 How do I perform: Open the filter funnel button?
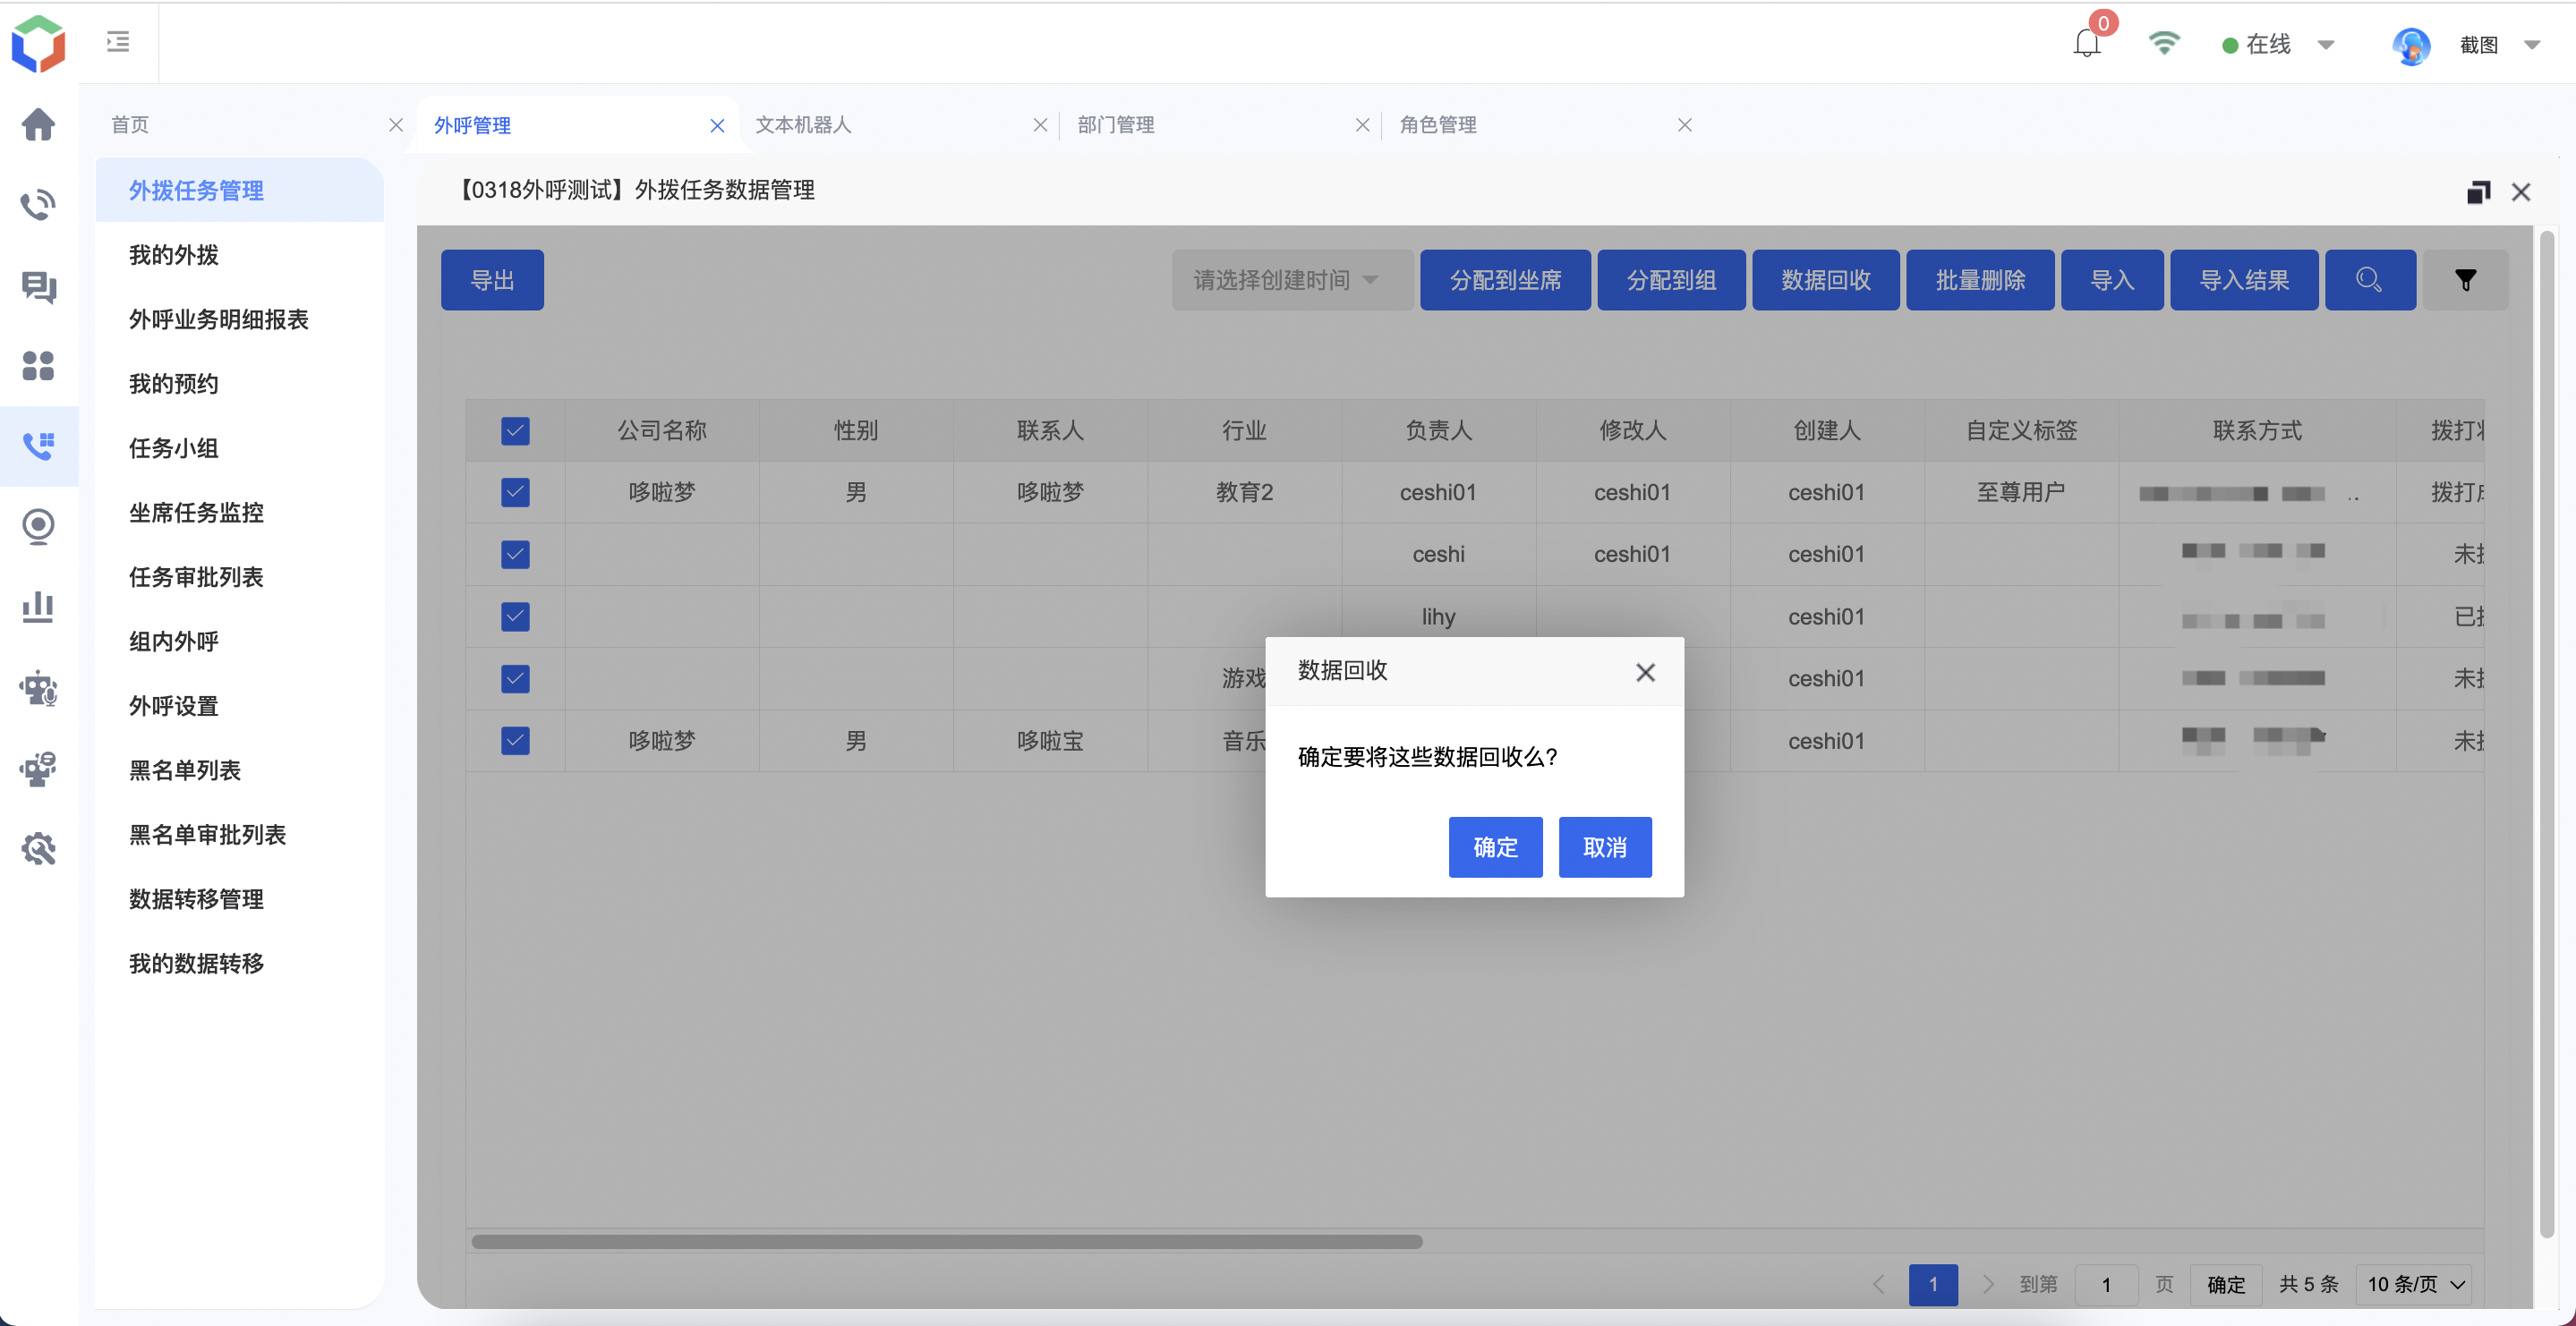point(2466,280)
